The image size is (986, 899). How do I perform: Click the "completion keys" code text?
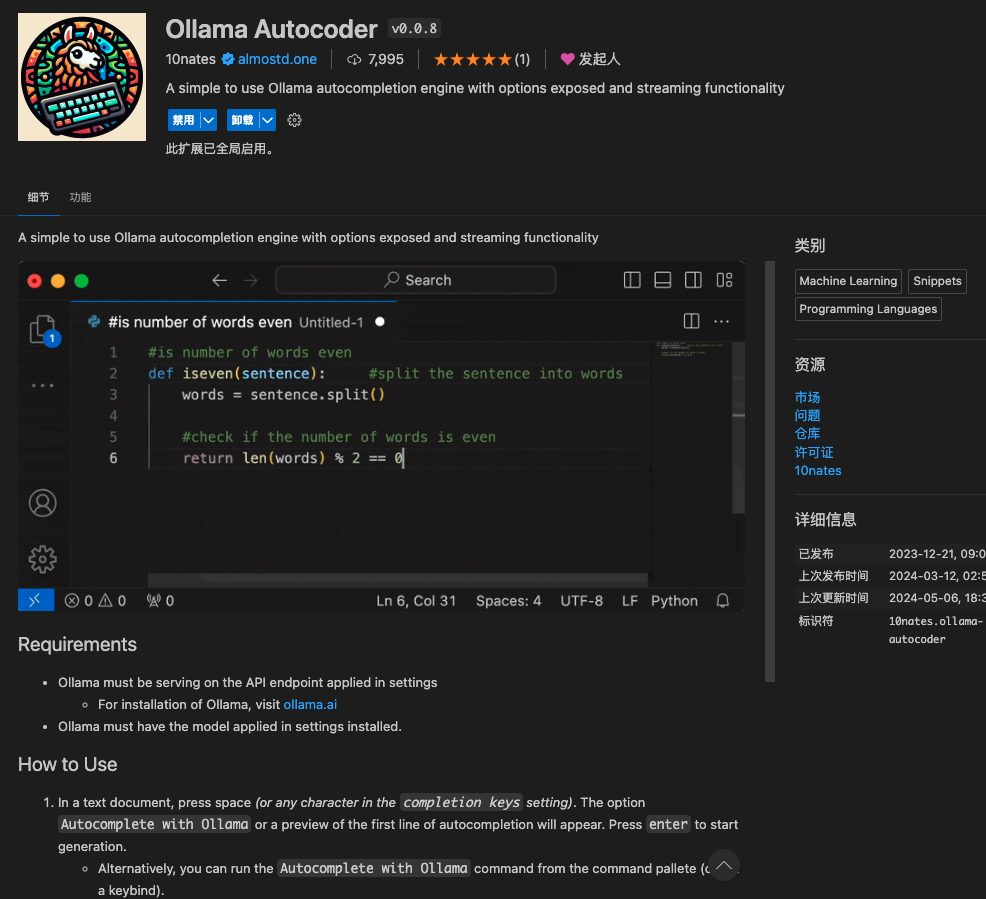tap(461, 803)
